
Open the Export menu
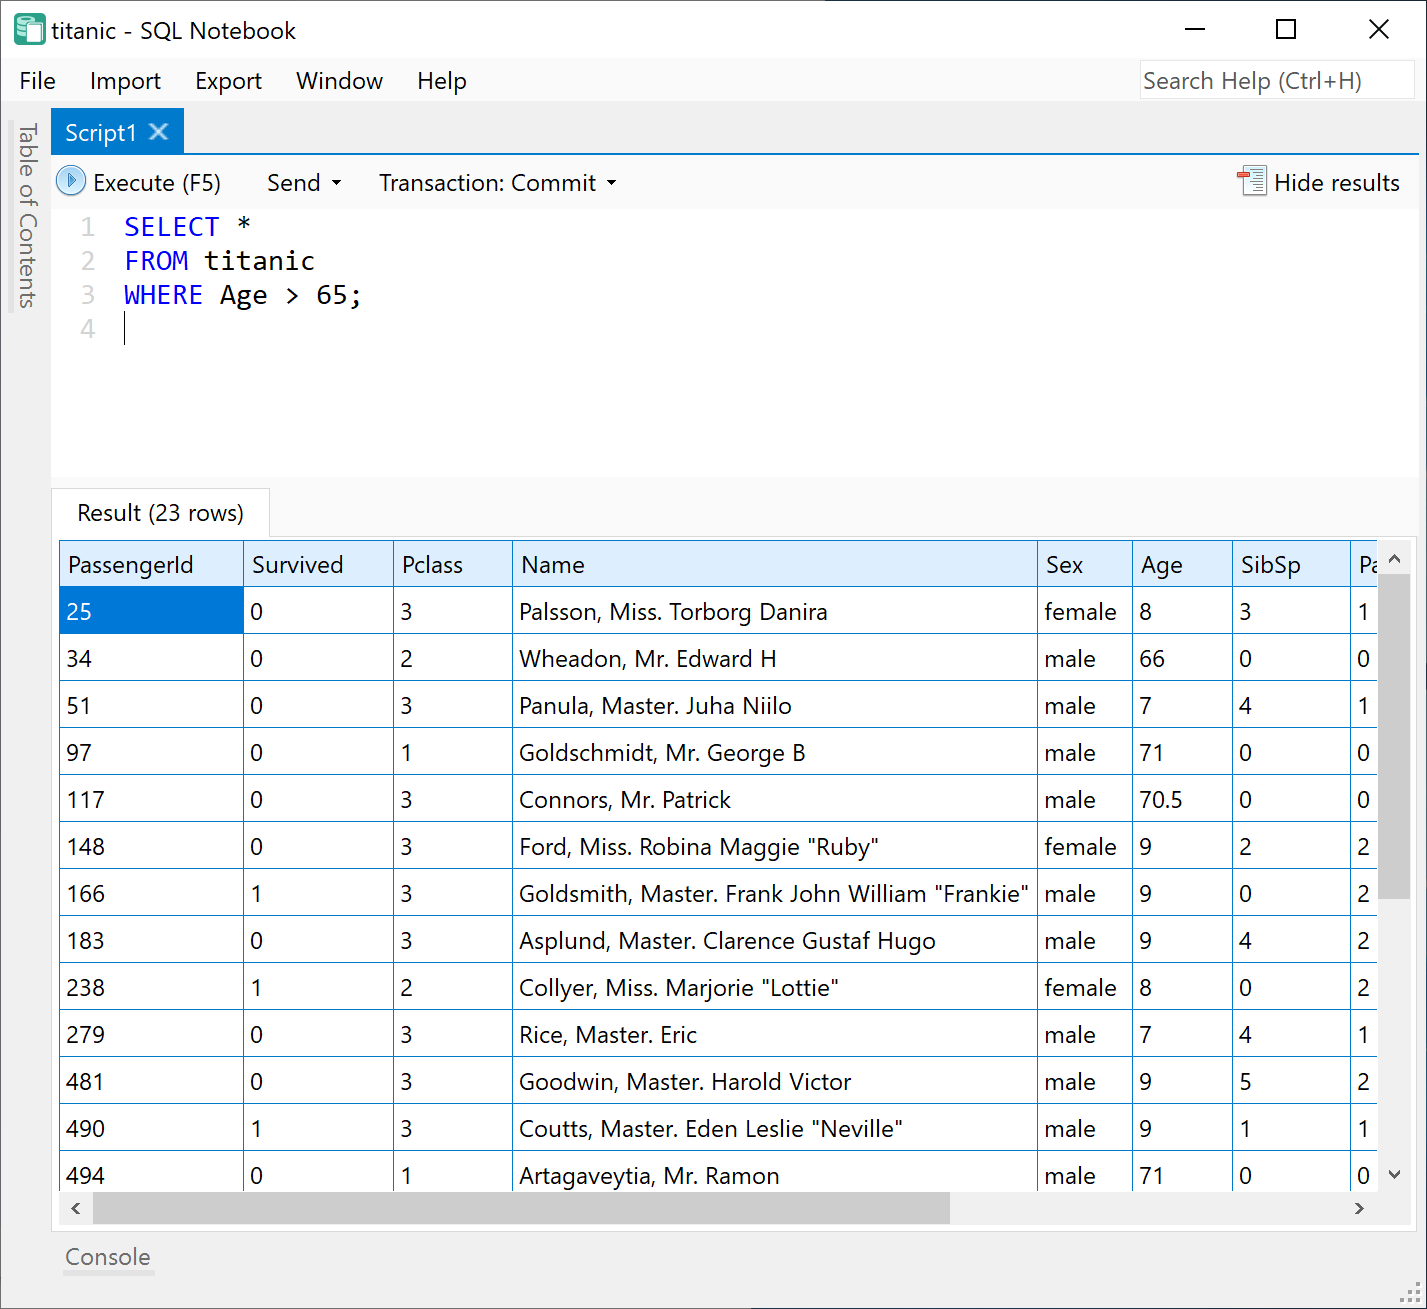tap(228, 81)
